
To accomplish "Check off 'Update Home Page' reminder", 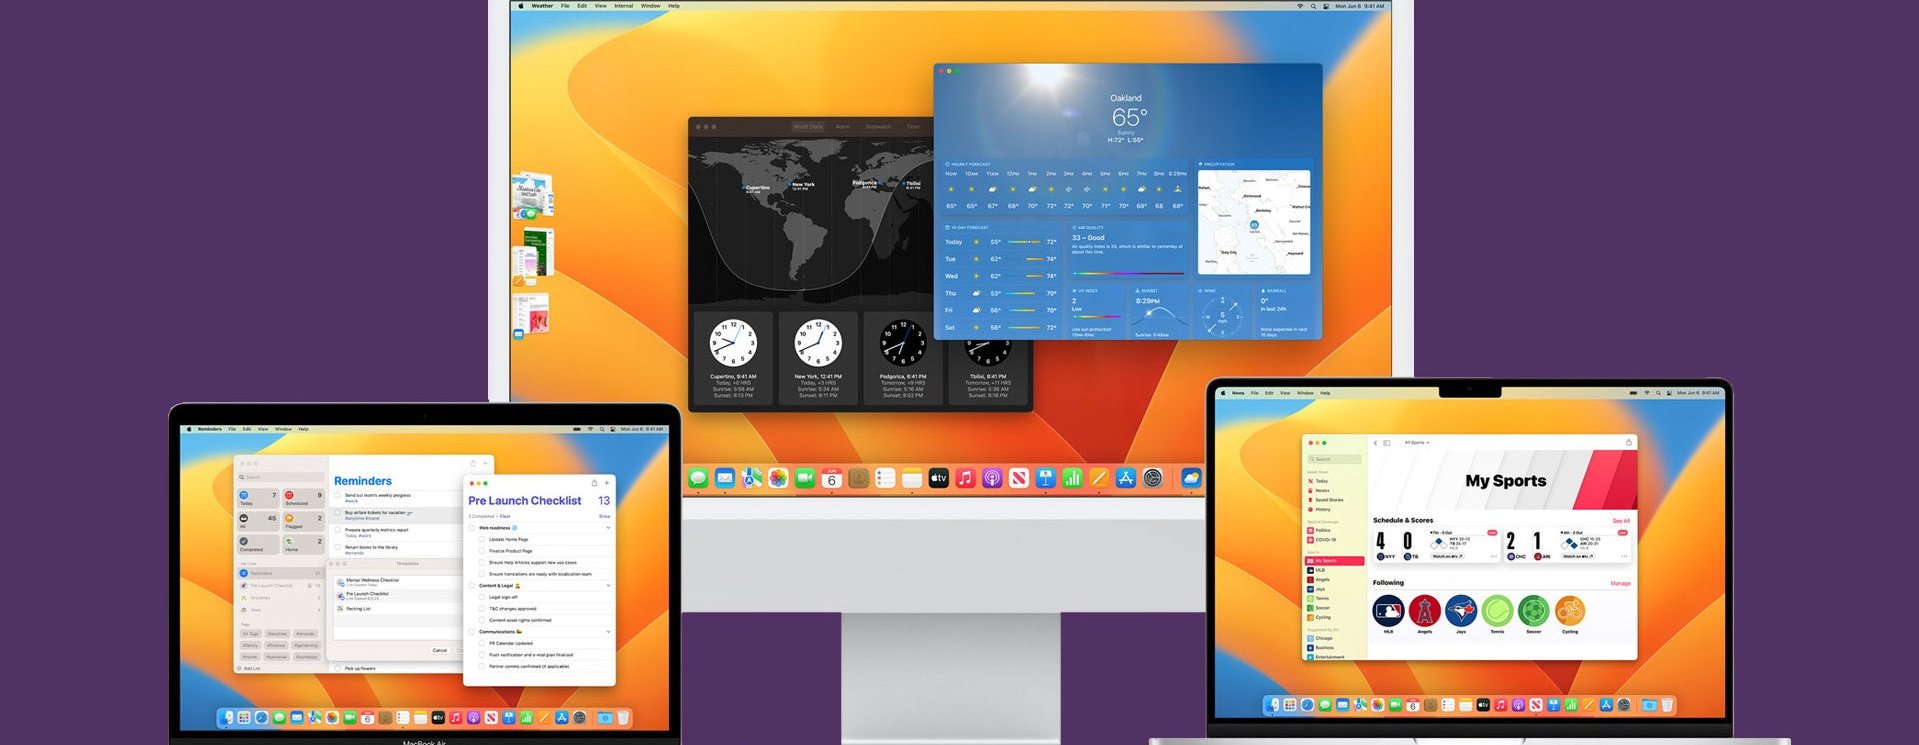I will (482, 539).
